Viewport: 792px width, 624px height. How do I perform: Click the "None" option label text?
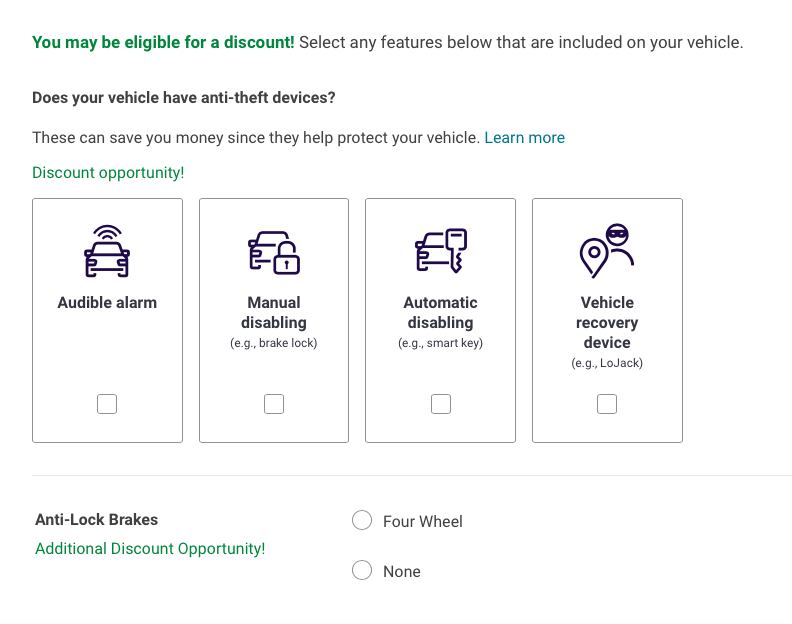pyautogui.click(x=402, y=572)
